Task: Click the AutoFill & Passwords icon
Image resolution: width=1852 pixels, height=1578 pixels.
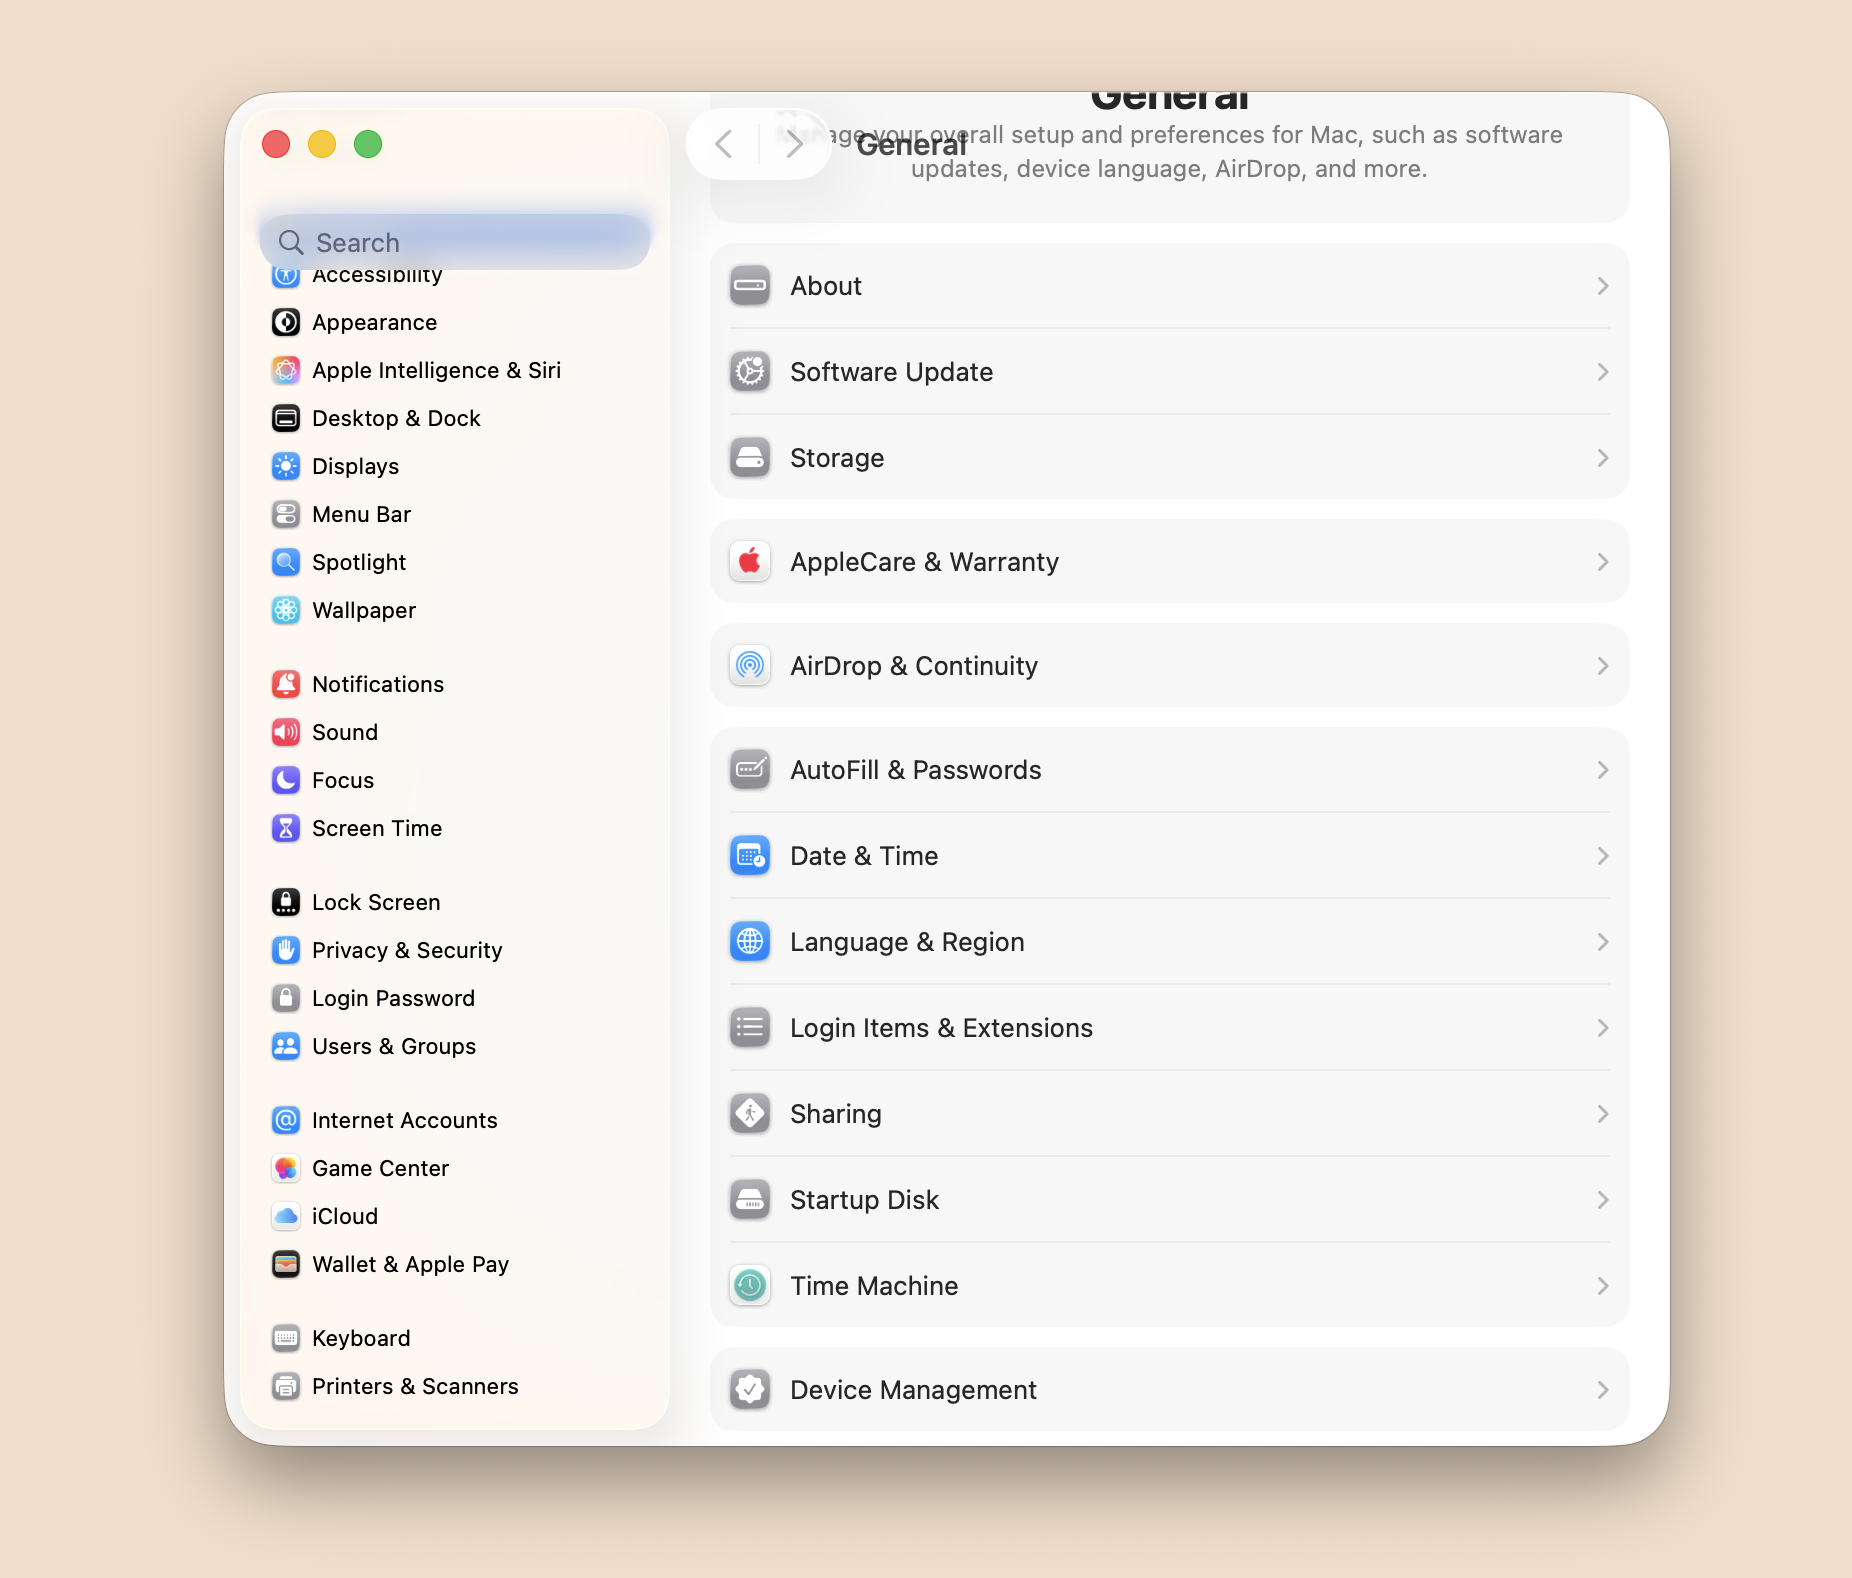Action: pyautogui.click(x=750, y=770)
